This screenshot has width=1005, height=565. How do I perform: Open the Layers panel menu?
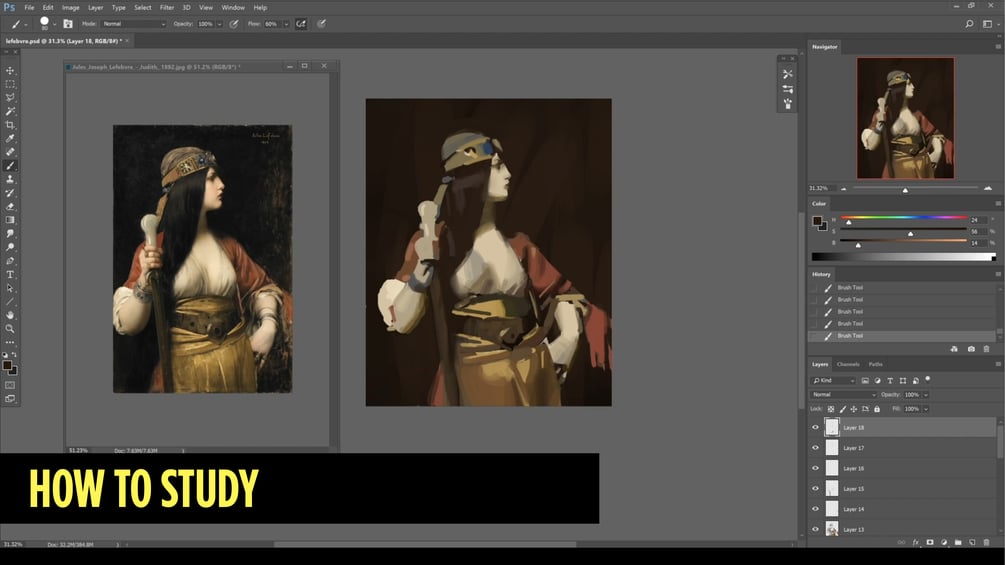click(998, 364)
